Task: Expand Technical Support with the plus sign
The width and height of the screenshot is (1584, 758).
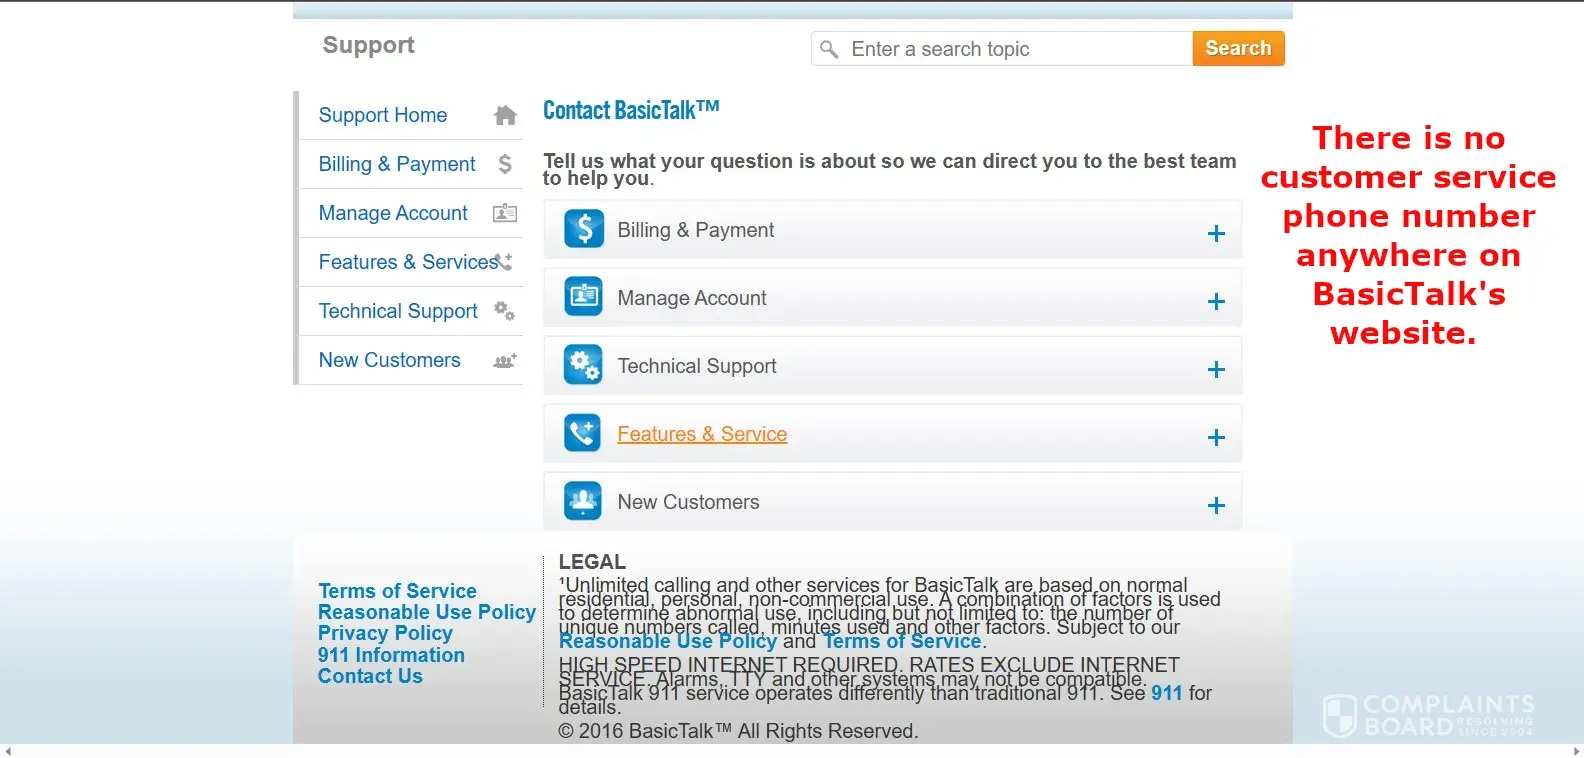Action: (x=1216, y=369)
